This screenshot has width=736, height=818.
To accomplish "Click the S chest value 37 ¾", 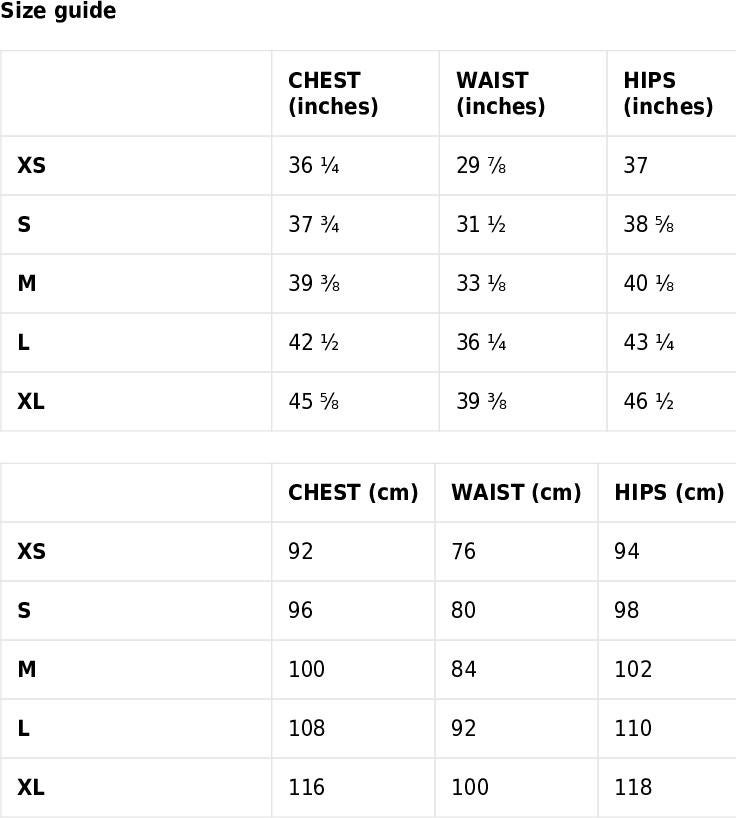I will 313,224.
